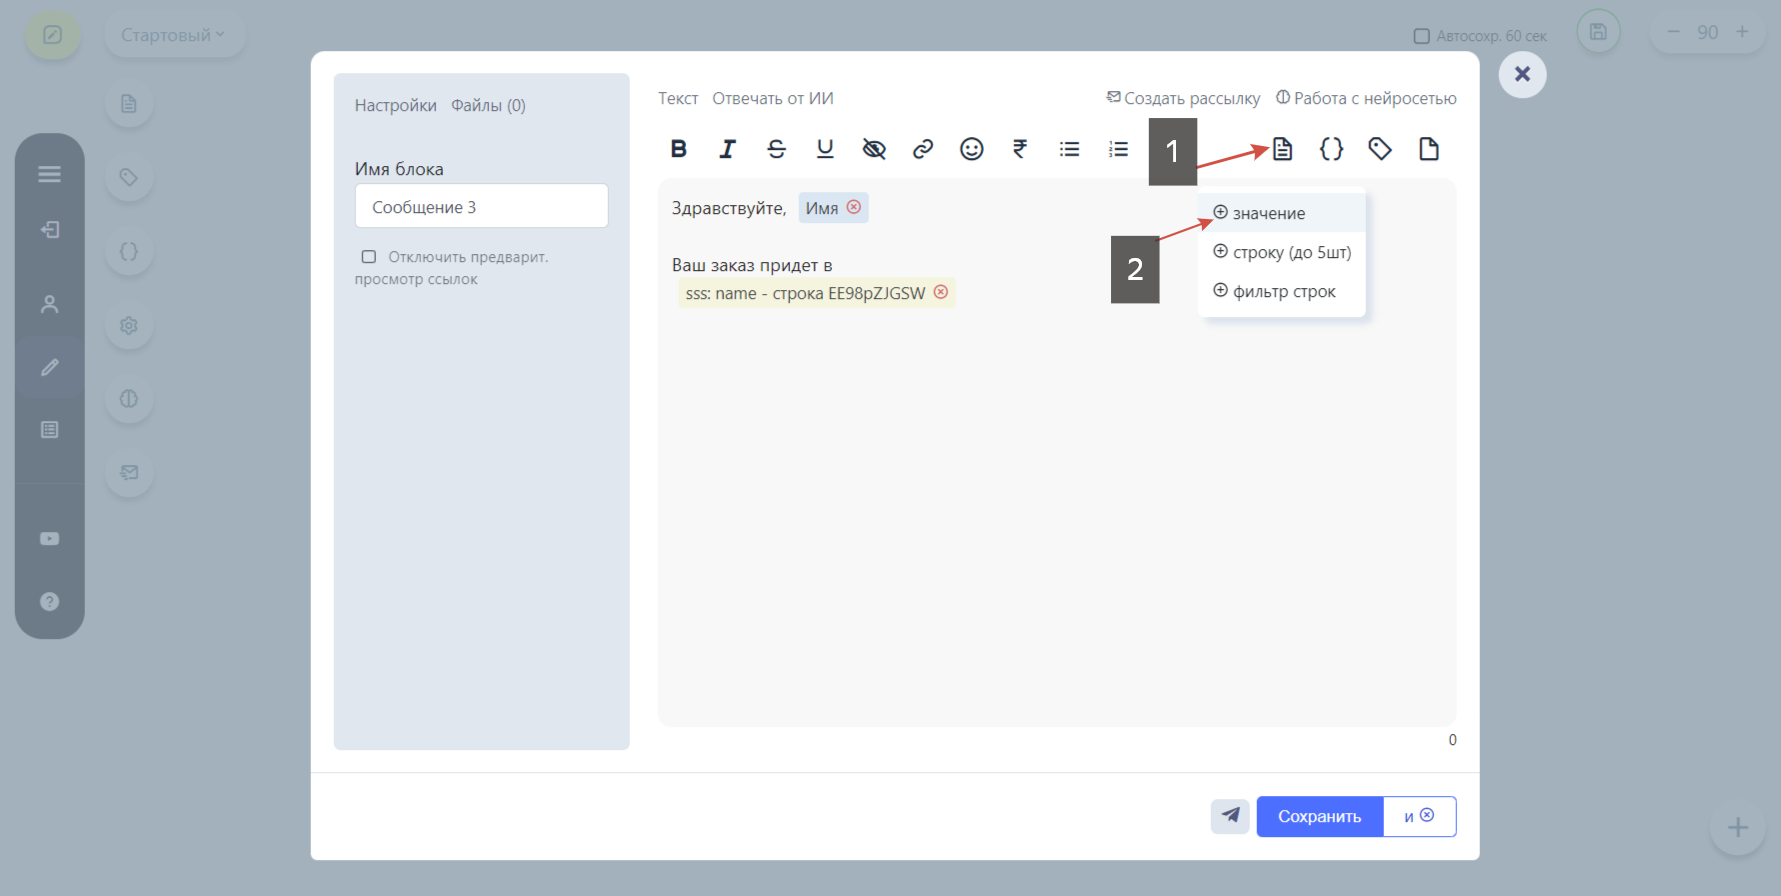Image resolution: width=1781 pixels, height=896 pixels.
Task: Toggle the Автосохр. 60 сек checkbox
Action: [x=1421, y=36]
